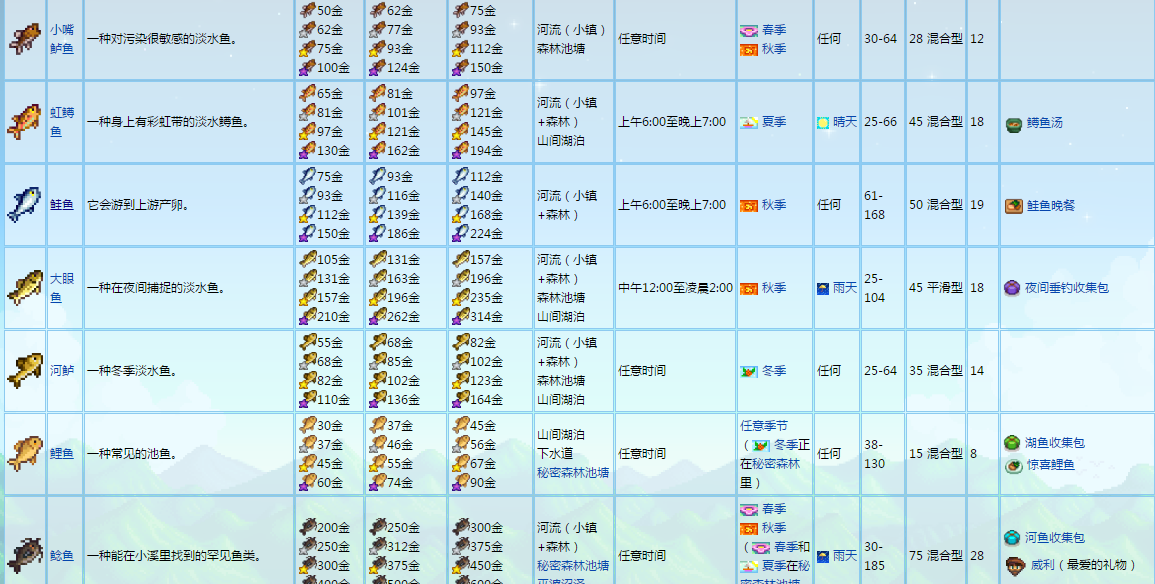Viewport: 1155px width, 584px height.
Task: Select the 210金 price in 大眼鱼 row
Action: (x=333, y=317)
